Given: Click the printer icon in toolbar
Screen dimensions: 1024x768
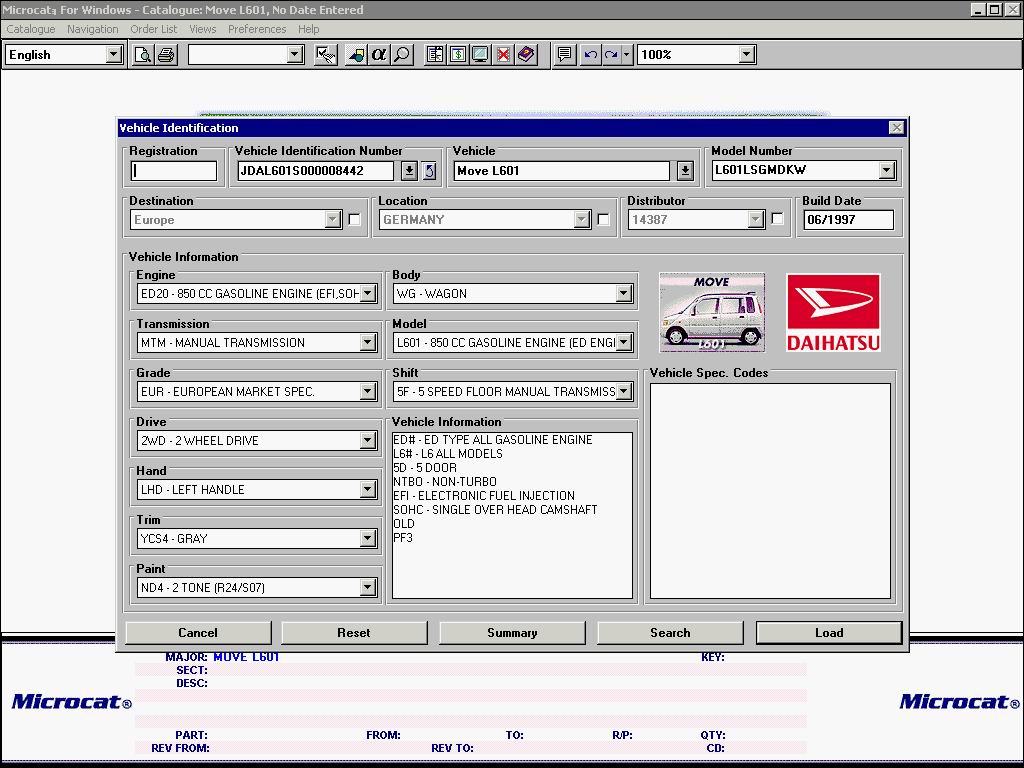Looking at the screenshot, I should [x=166, y=55].
